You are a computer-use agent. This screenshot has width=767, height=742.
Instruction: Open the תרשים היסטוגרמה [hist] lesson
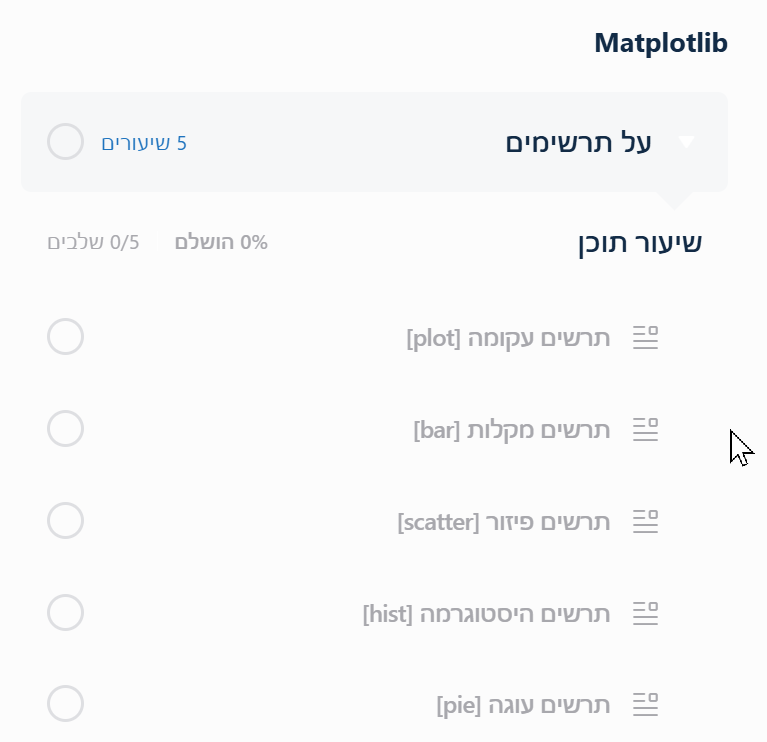[486, 613]
